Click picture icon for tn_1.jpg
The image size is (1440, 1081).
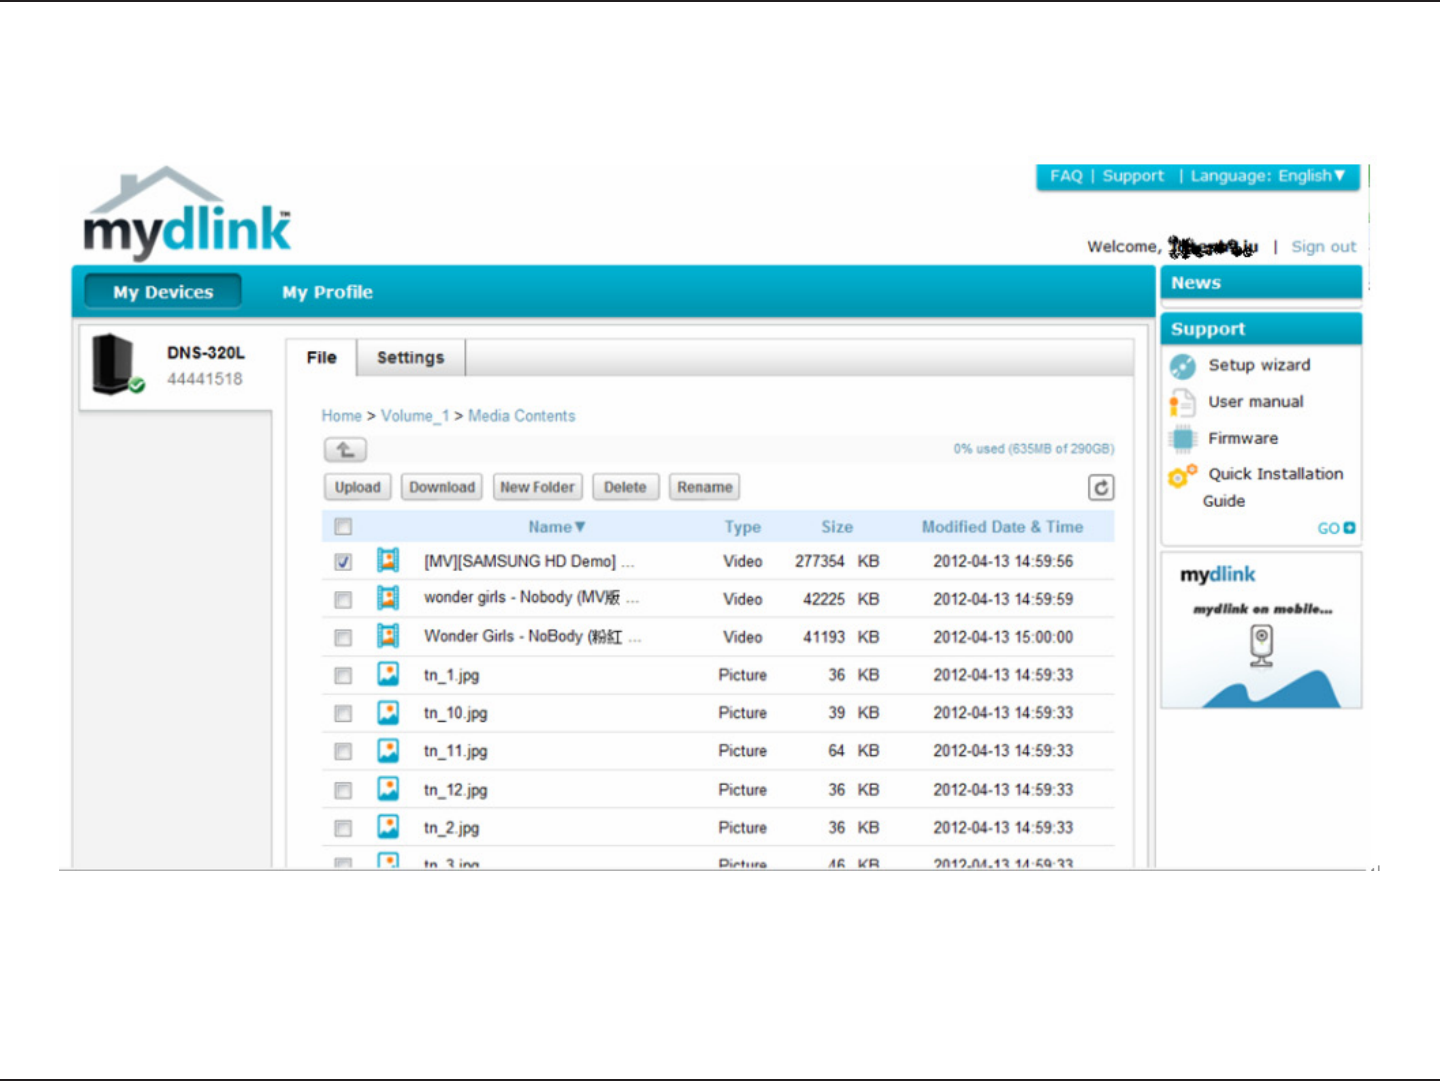click(388, 674)
